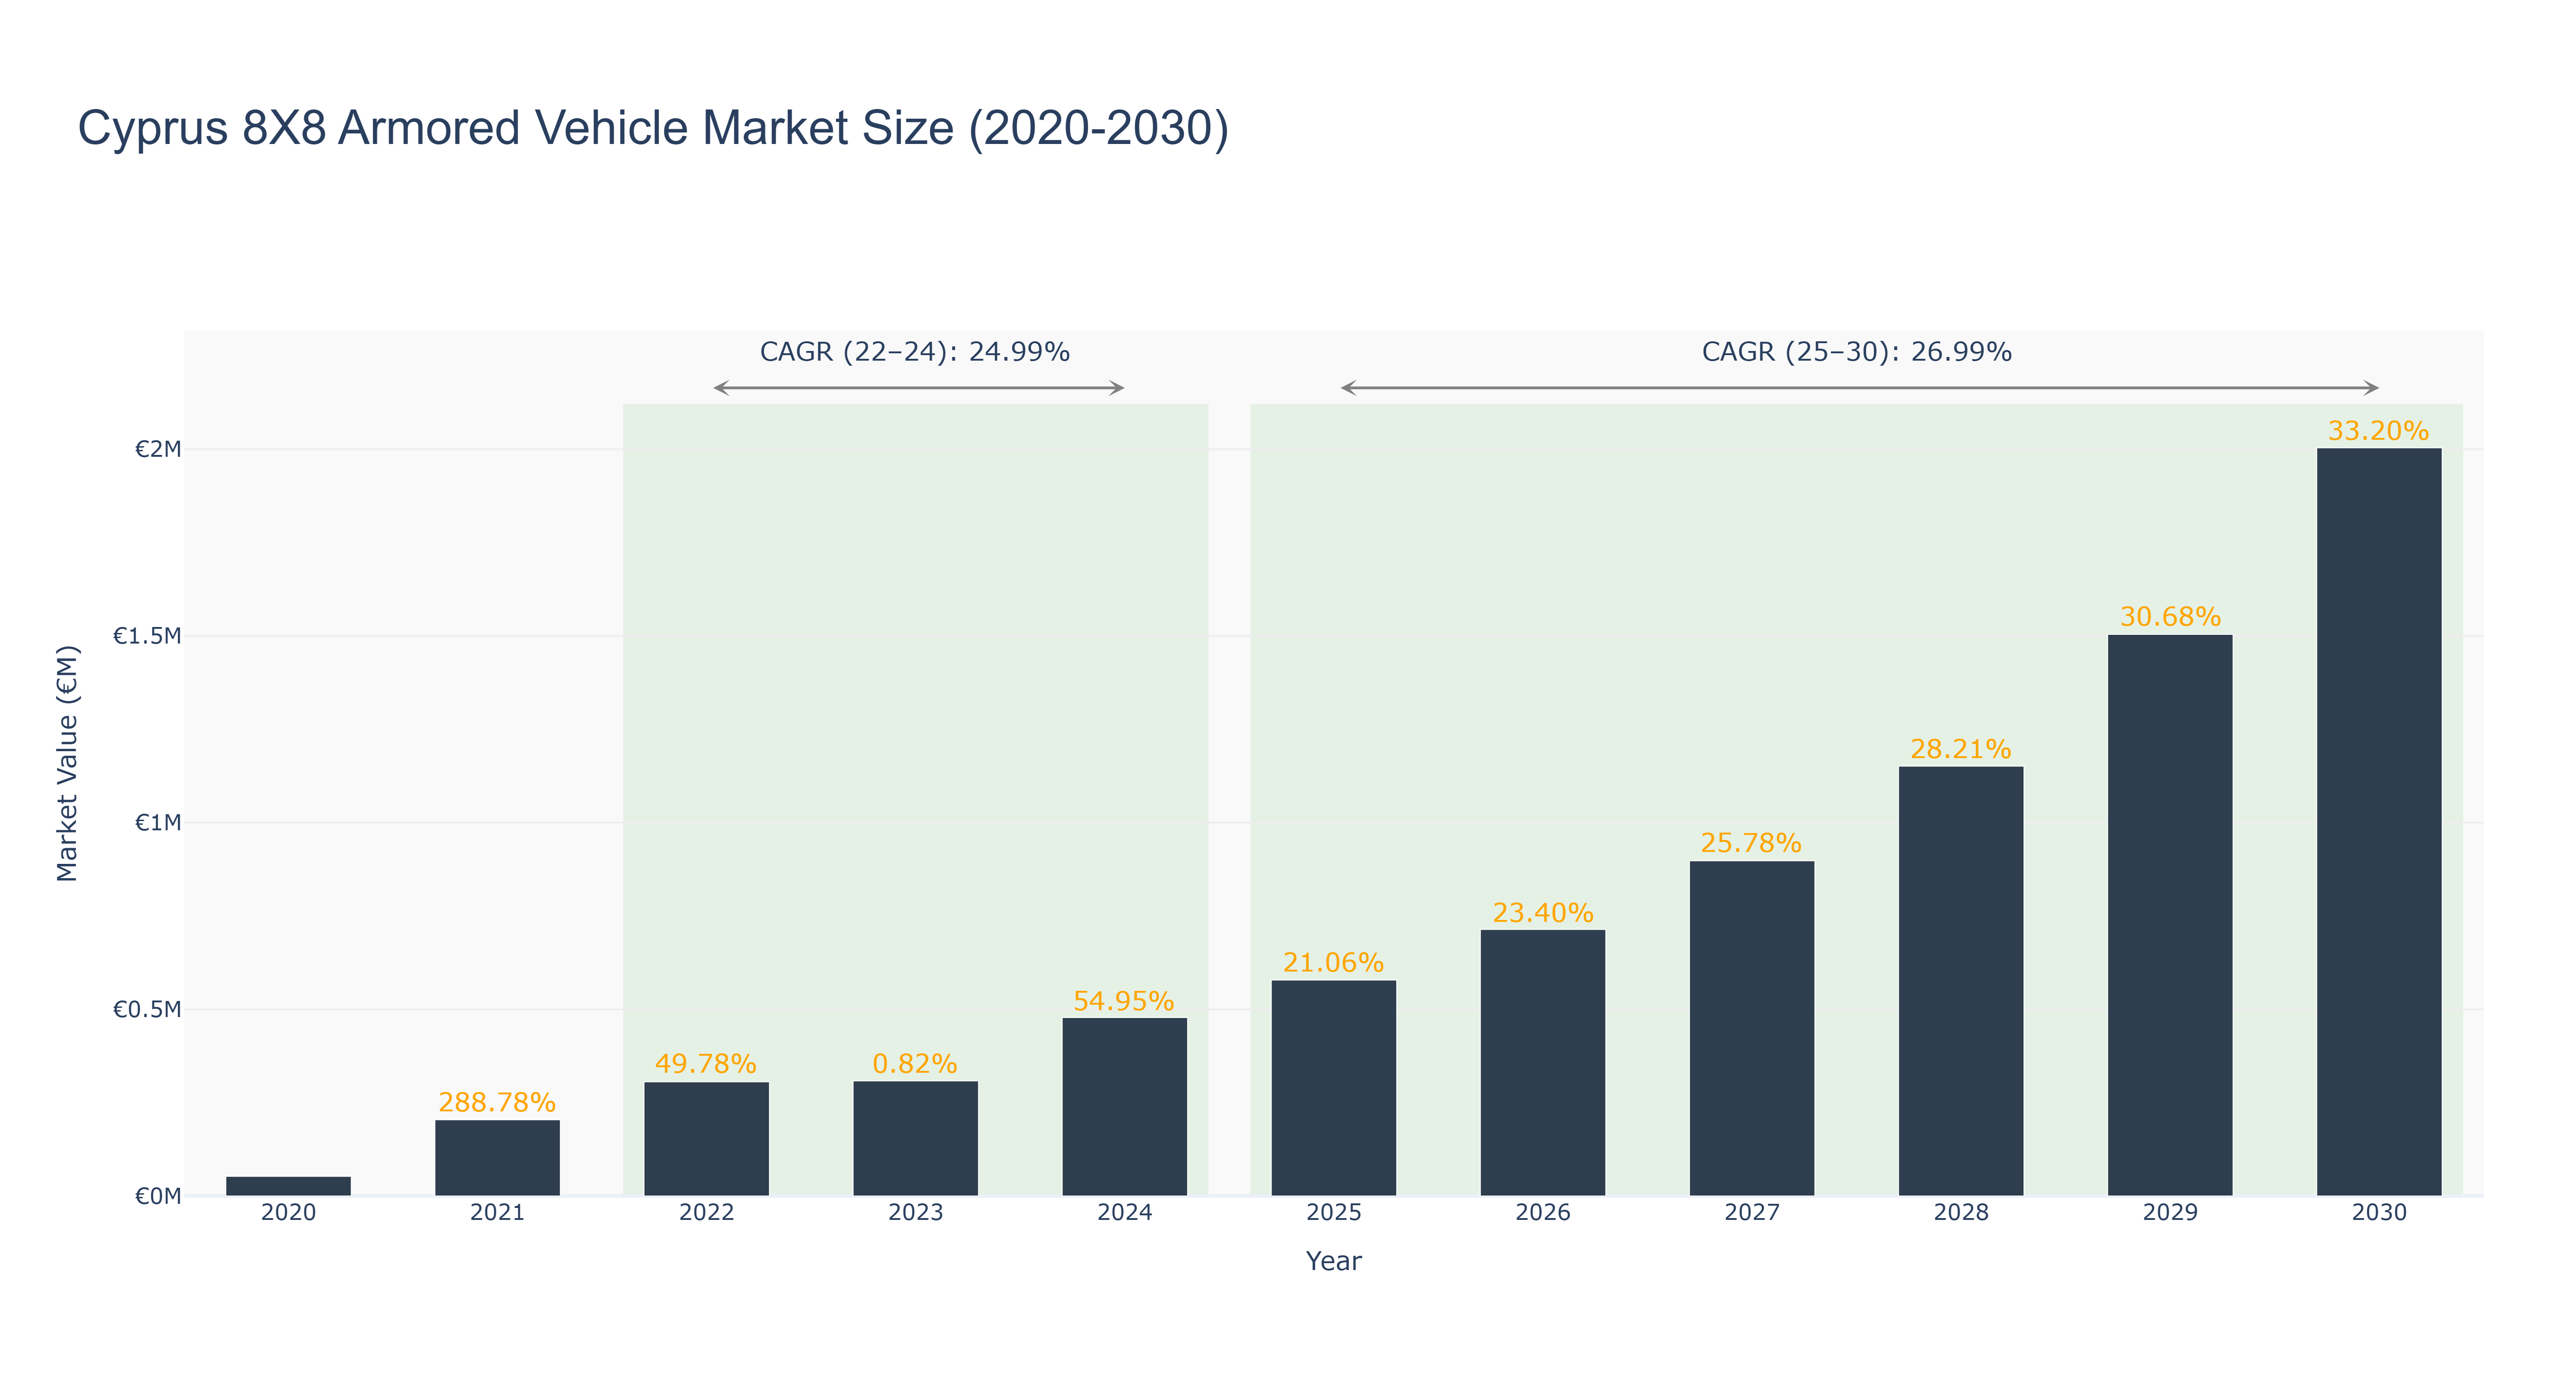Click the €0M y-axis tick label
This screenshot has height=1380, width=2576.
coord(158,1196)
